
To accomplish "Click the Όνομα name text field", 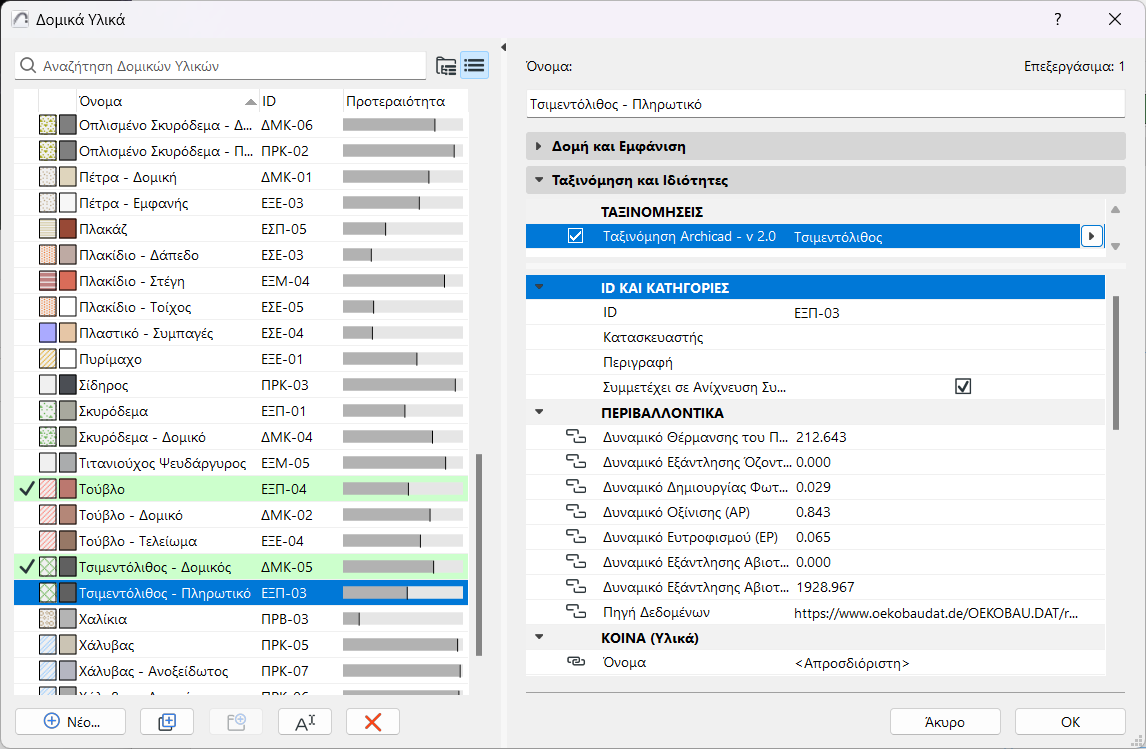I will (825, 104).
